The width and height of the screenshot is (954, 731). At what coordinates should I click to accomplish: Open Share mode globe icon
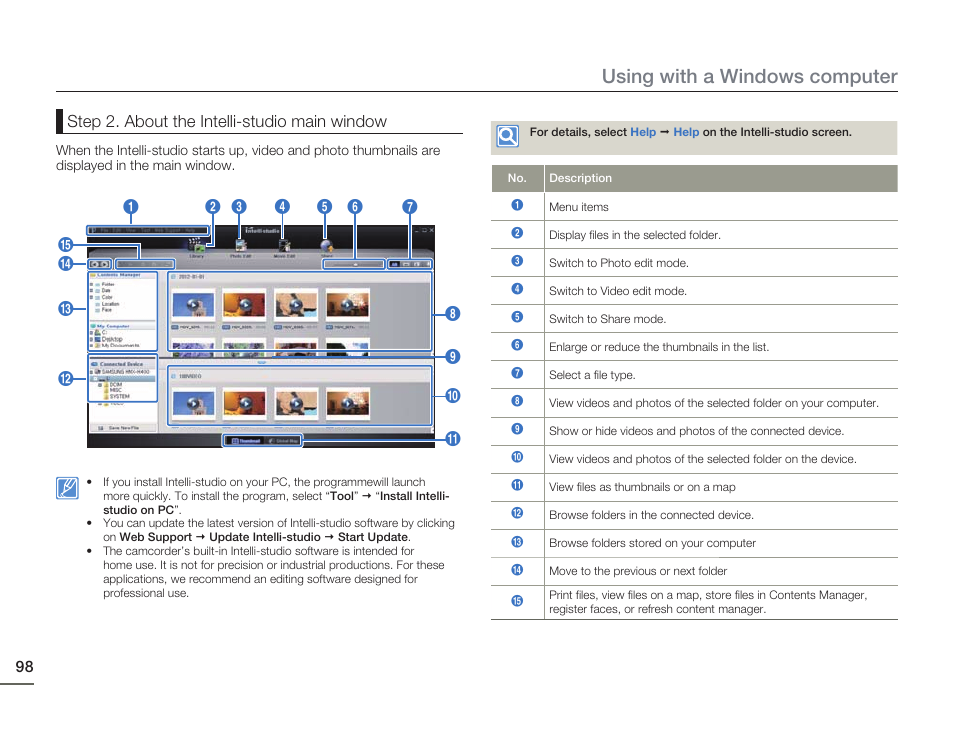click(x=327, y=246)
